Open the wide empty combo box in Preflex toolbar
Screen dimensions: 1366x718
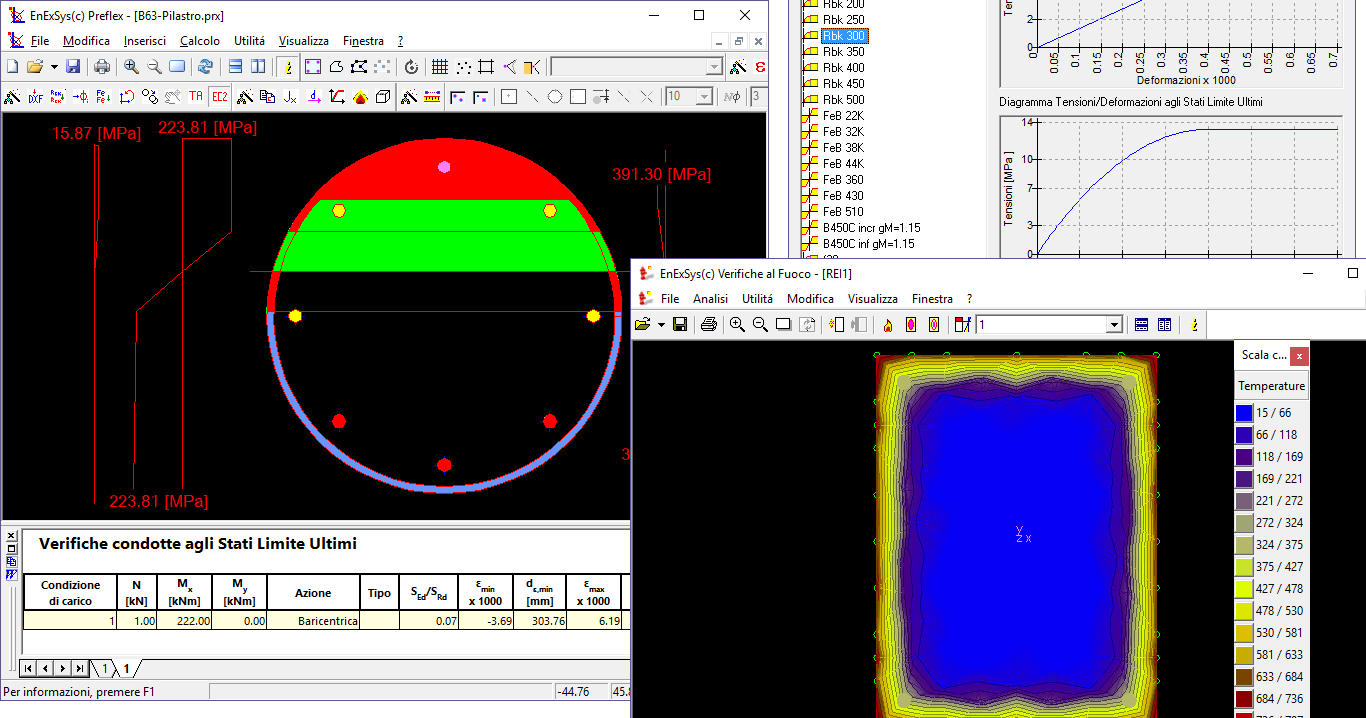637,67
